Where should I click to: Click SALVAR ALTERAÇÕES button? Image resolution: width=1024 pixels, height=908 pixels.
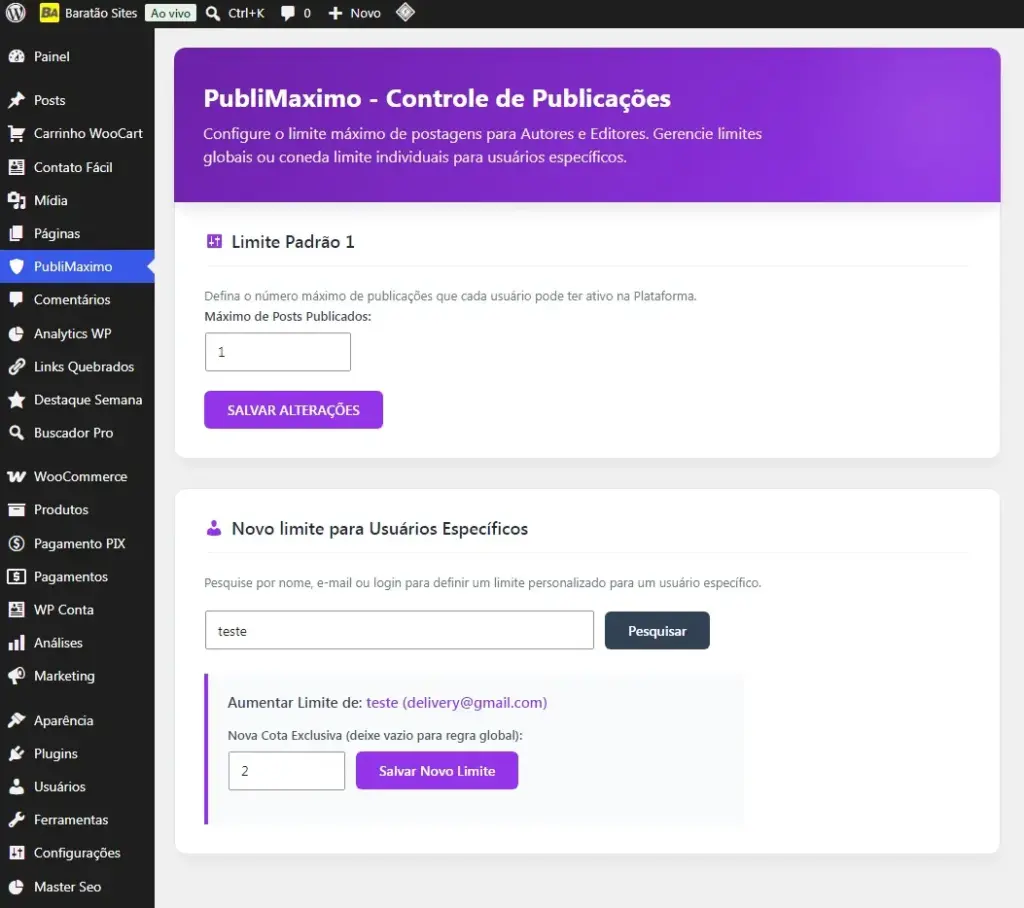point(293,410)
